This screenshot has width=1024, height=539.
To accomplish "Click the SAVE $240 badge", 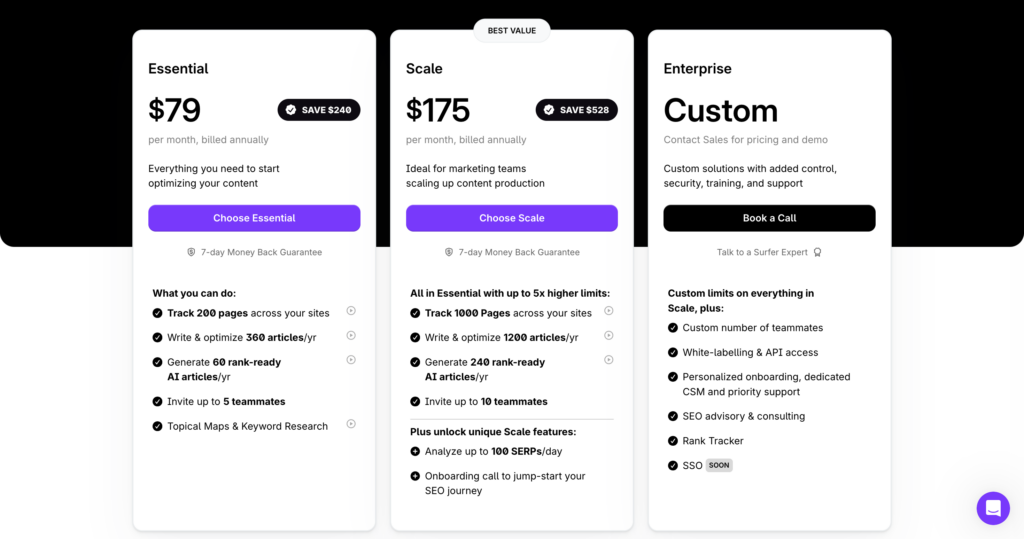I will coord(319,110).
